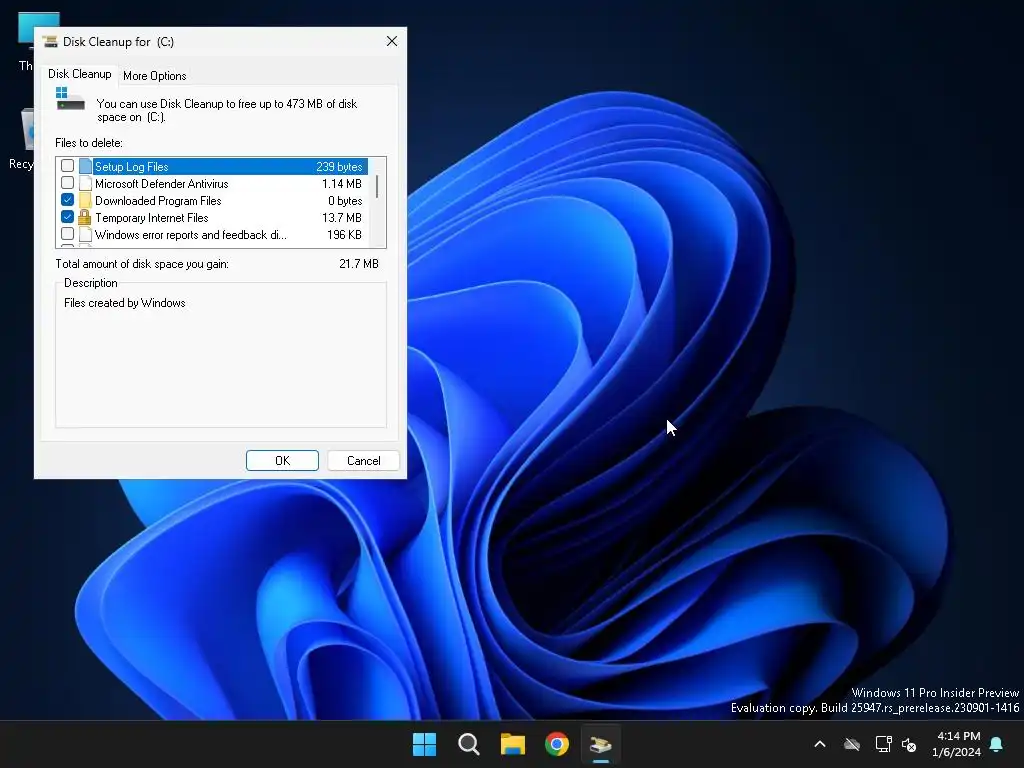Select the This PC desktop icon

point(26,40)
